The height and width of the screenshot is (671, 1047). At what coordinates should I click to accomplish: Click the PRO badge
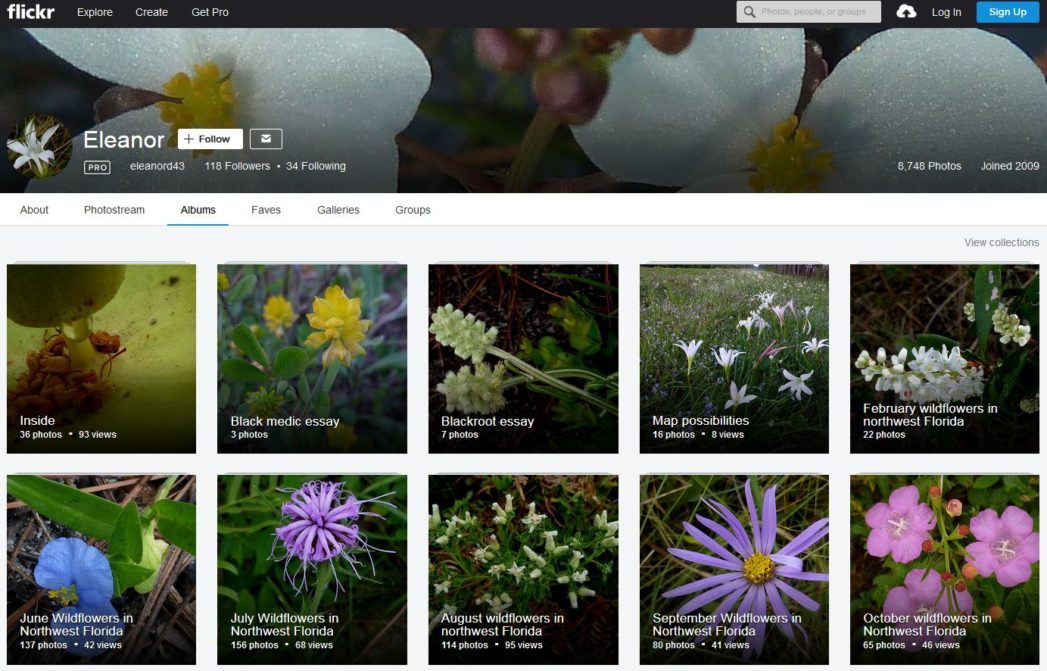pos(97,167)
